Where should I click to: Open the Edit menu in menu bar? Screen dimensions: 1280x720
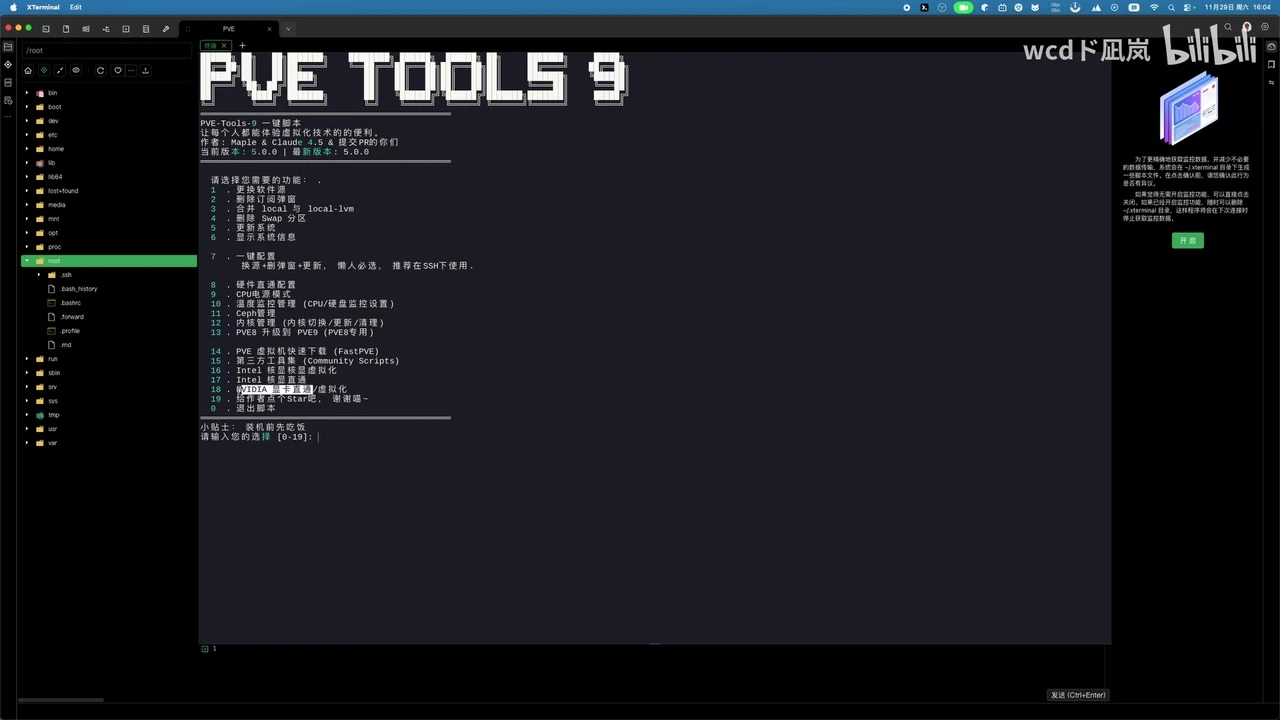pyautogui.click(x=76, y=7)
